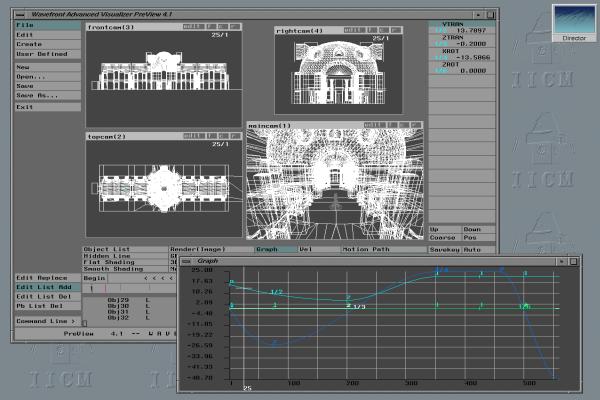Click the rightcam(4) viewport title
Screen dimensions: 600x400
click(x=299, y=31)
